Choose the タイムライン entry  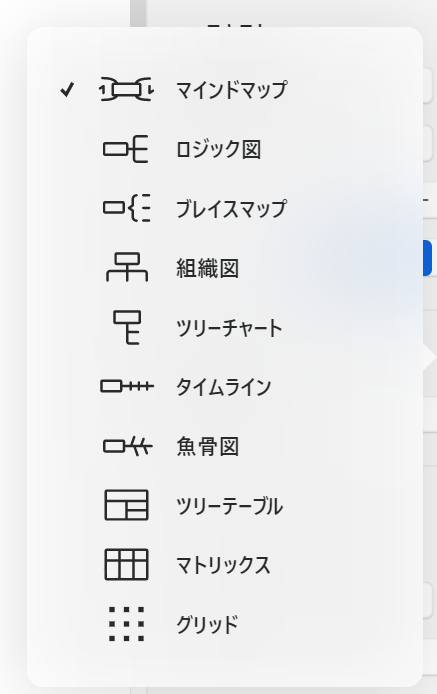coord(224,387)
